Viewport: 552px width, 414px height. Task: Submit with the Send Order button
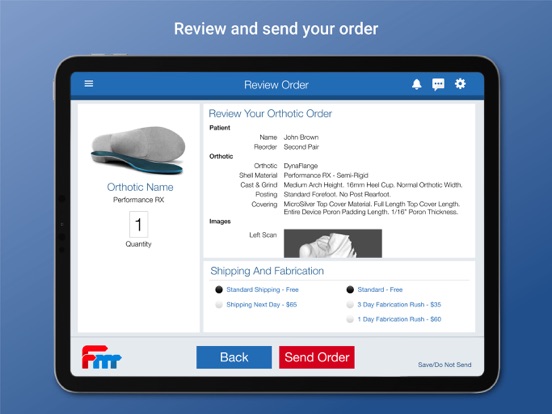(x=317, y=357)
